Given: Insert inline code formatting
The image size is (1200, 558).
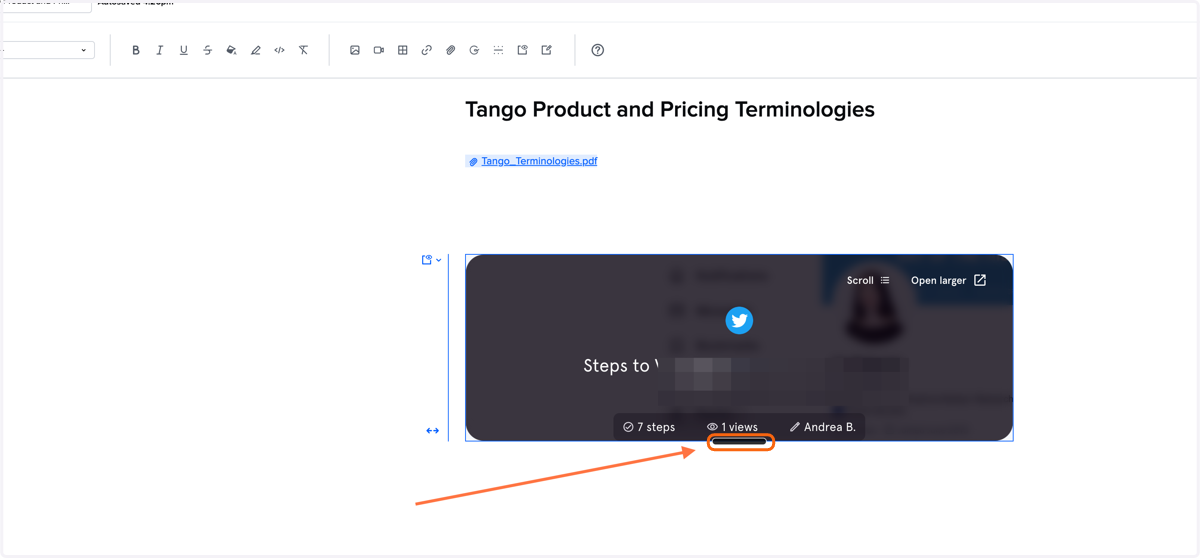Looking at the screenshot, I should tap(280, 50).
